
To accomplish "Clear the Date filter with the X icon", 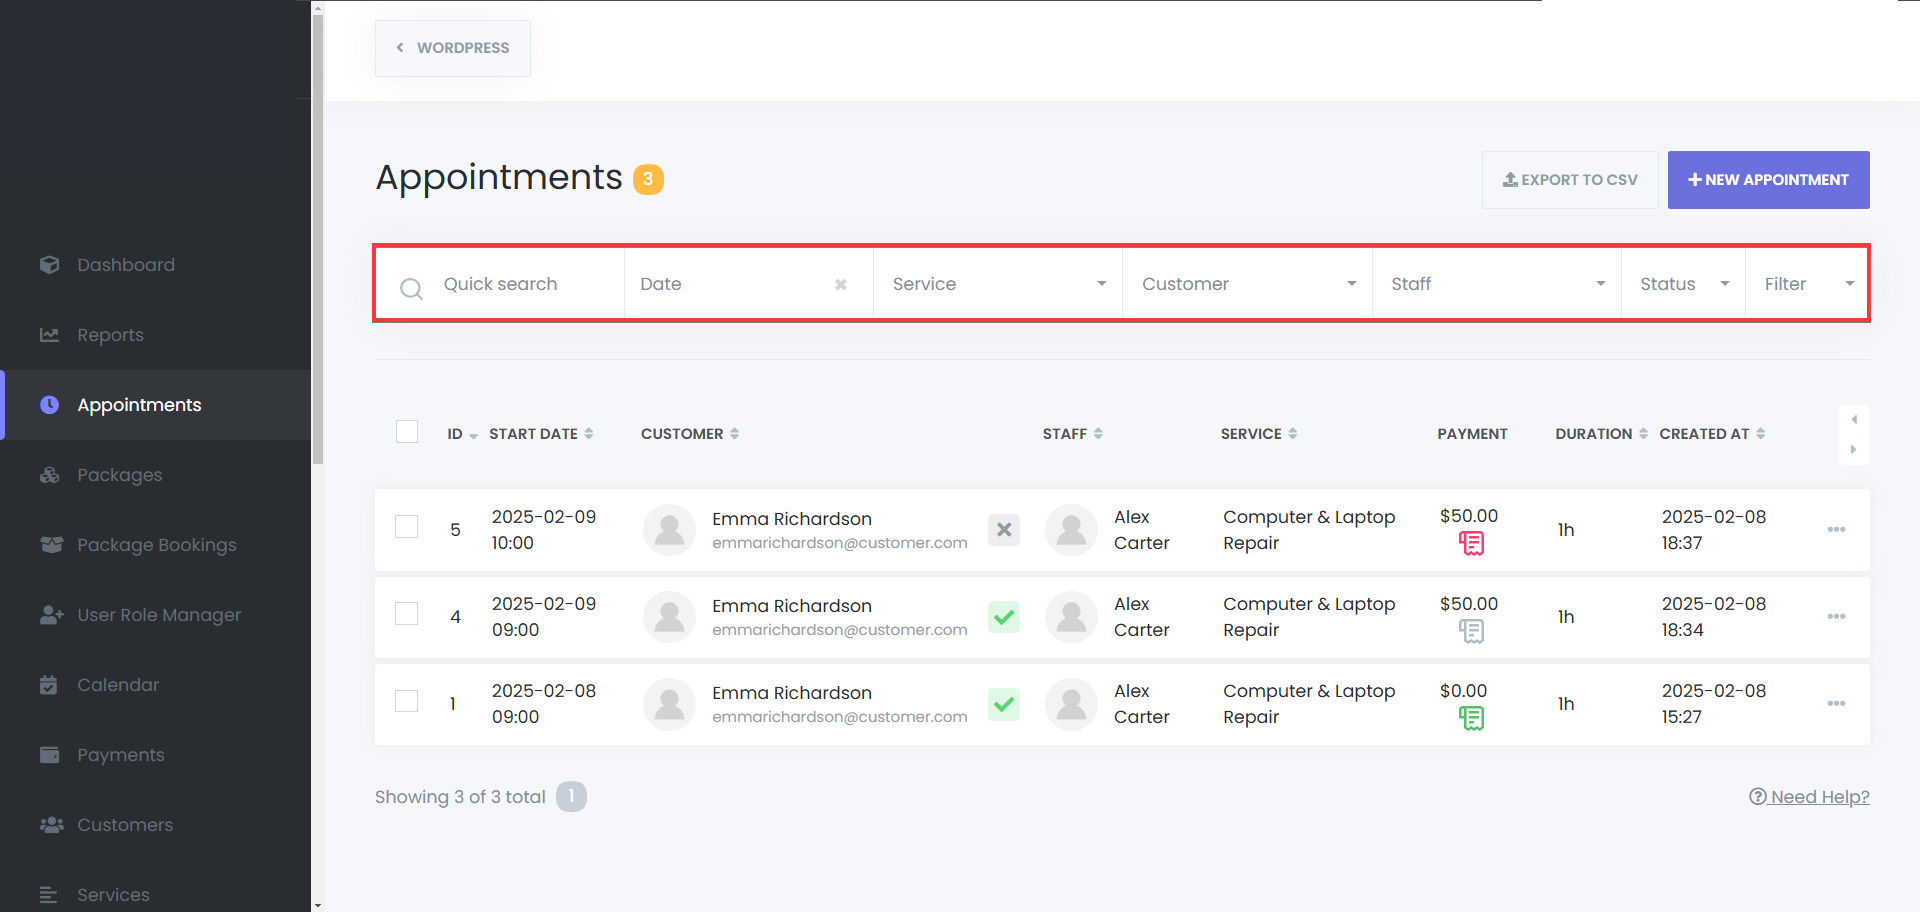I will 841,285.
